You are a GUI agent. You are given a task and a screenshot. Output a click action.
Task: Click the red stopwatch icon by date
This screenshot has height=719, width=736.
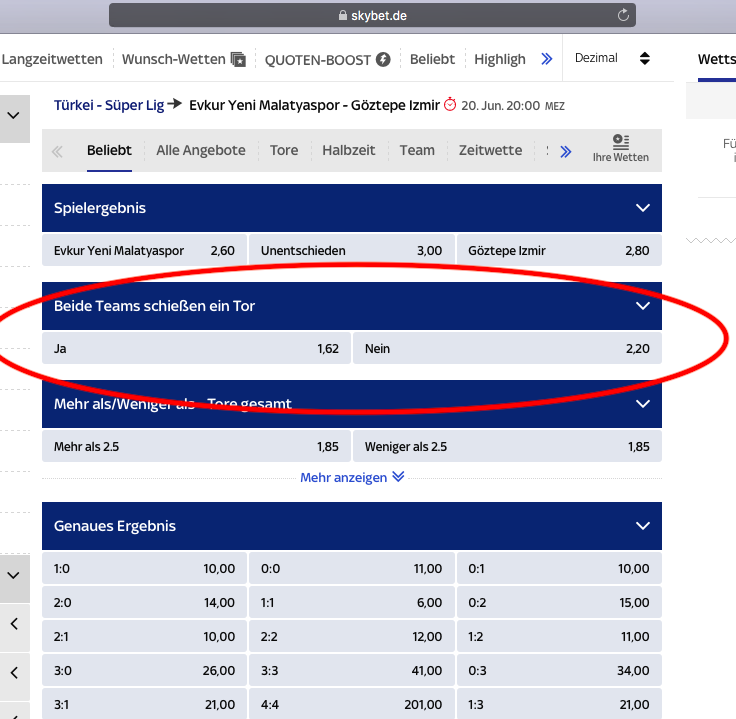pyautogui.click(x=450, y=104)
